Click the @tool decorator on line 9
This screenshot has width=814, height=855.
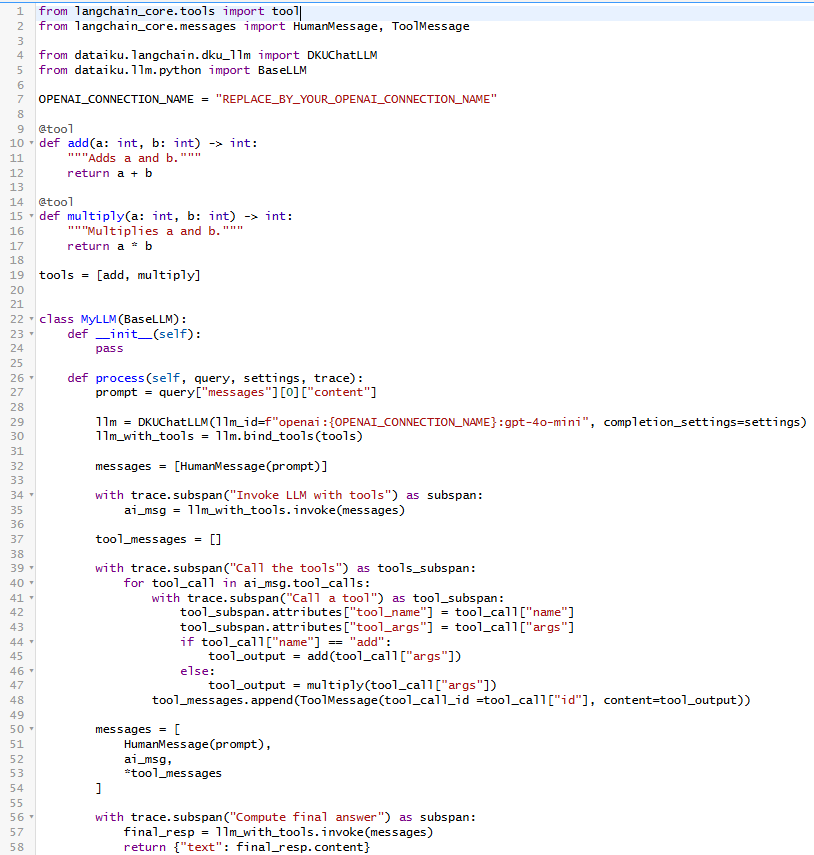(x=56, y=129)
